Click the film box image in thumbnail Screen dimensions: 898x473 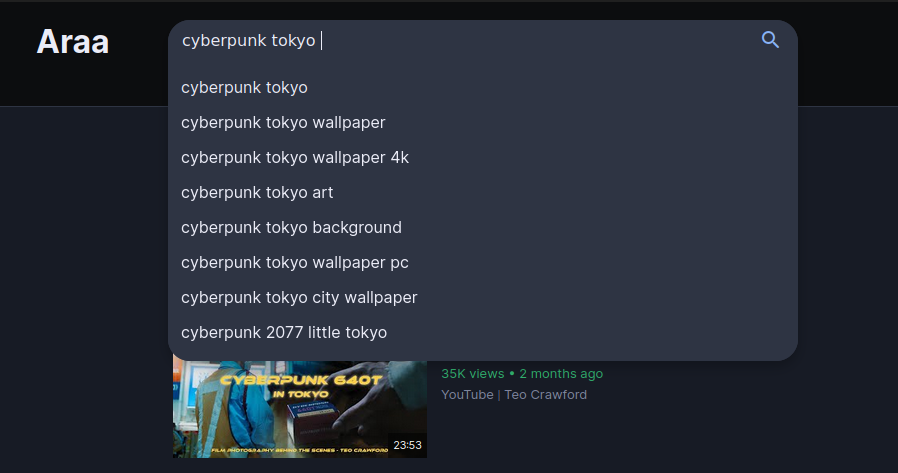coord(311,422)
